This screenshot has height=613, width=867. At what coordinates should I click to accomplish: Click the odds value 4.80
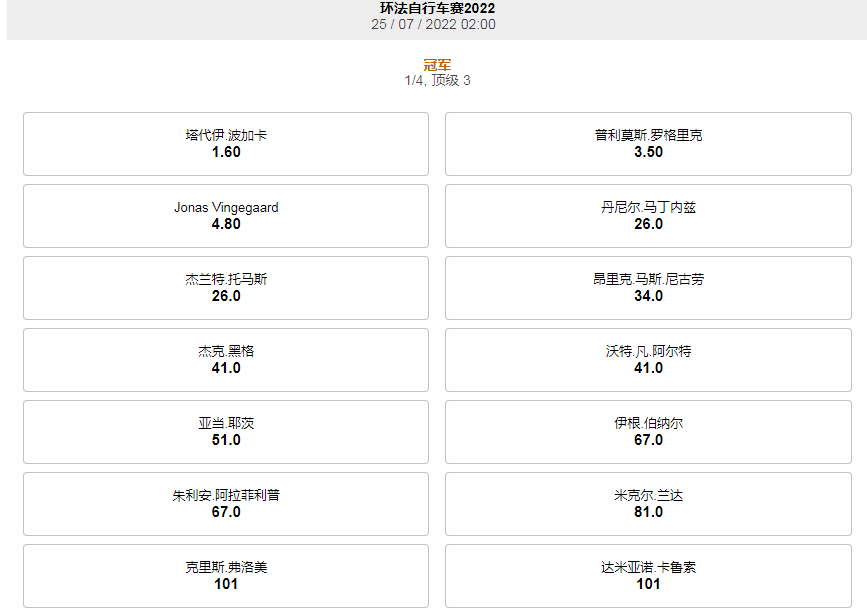point(225,224)
